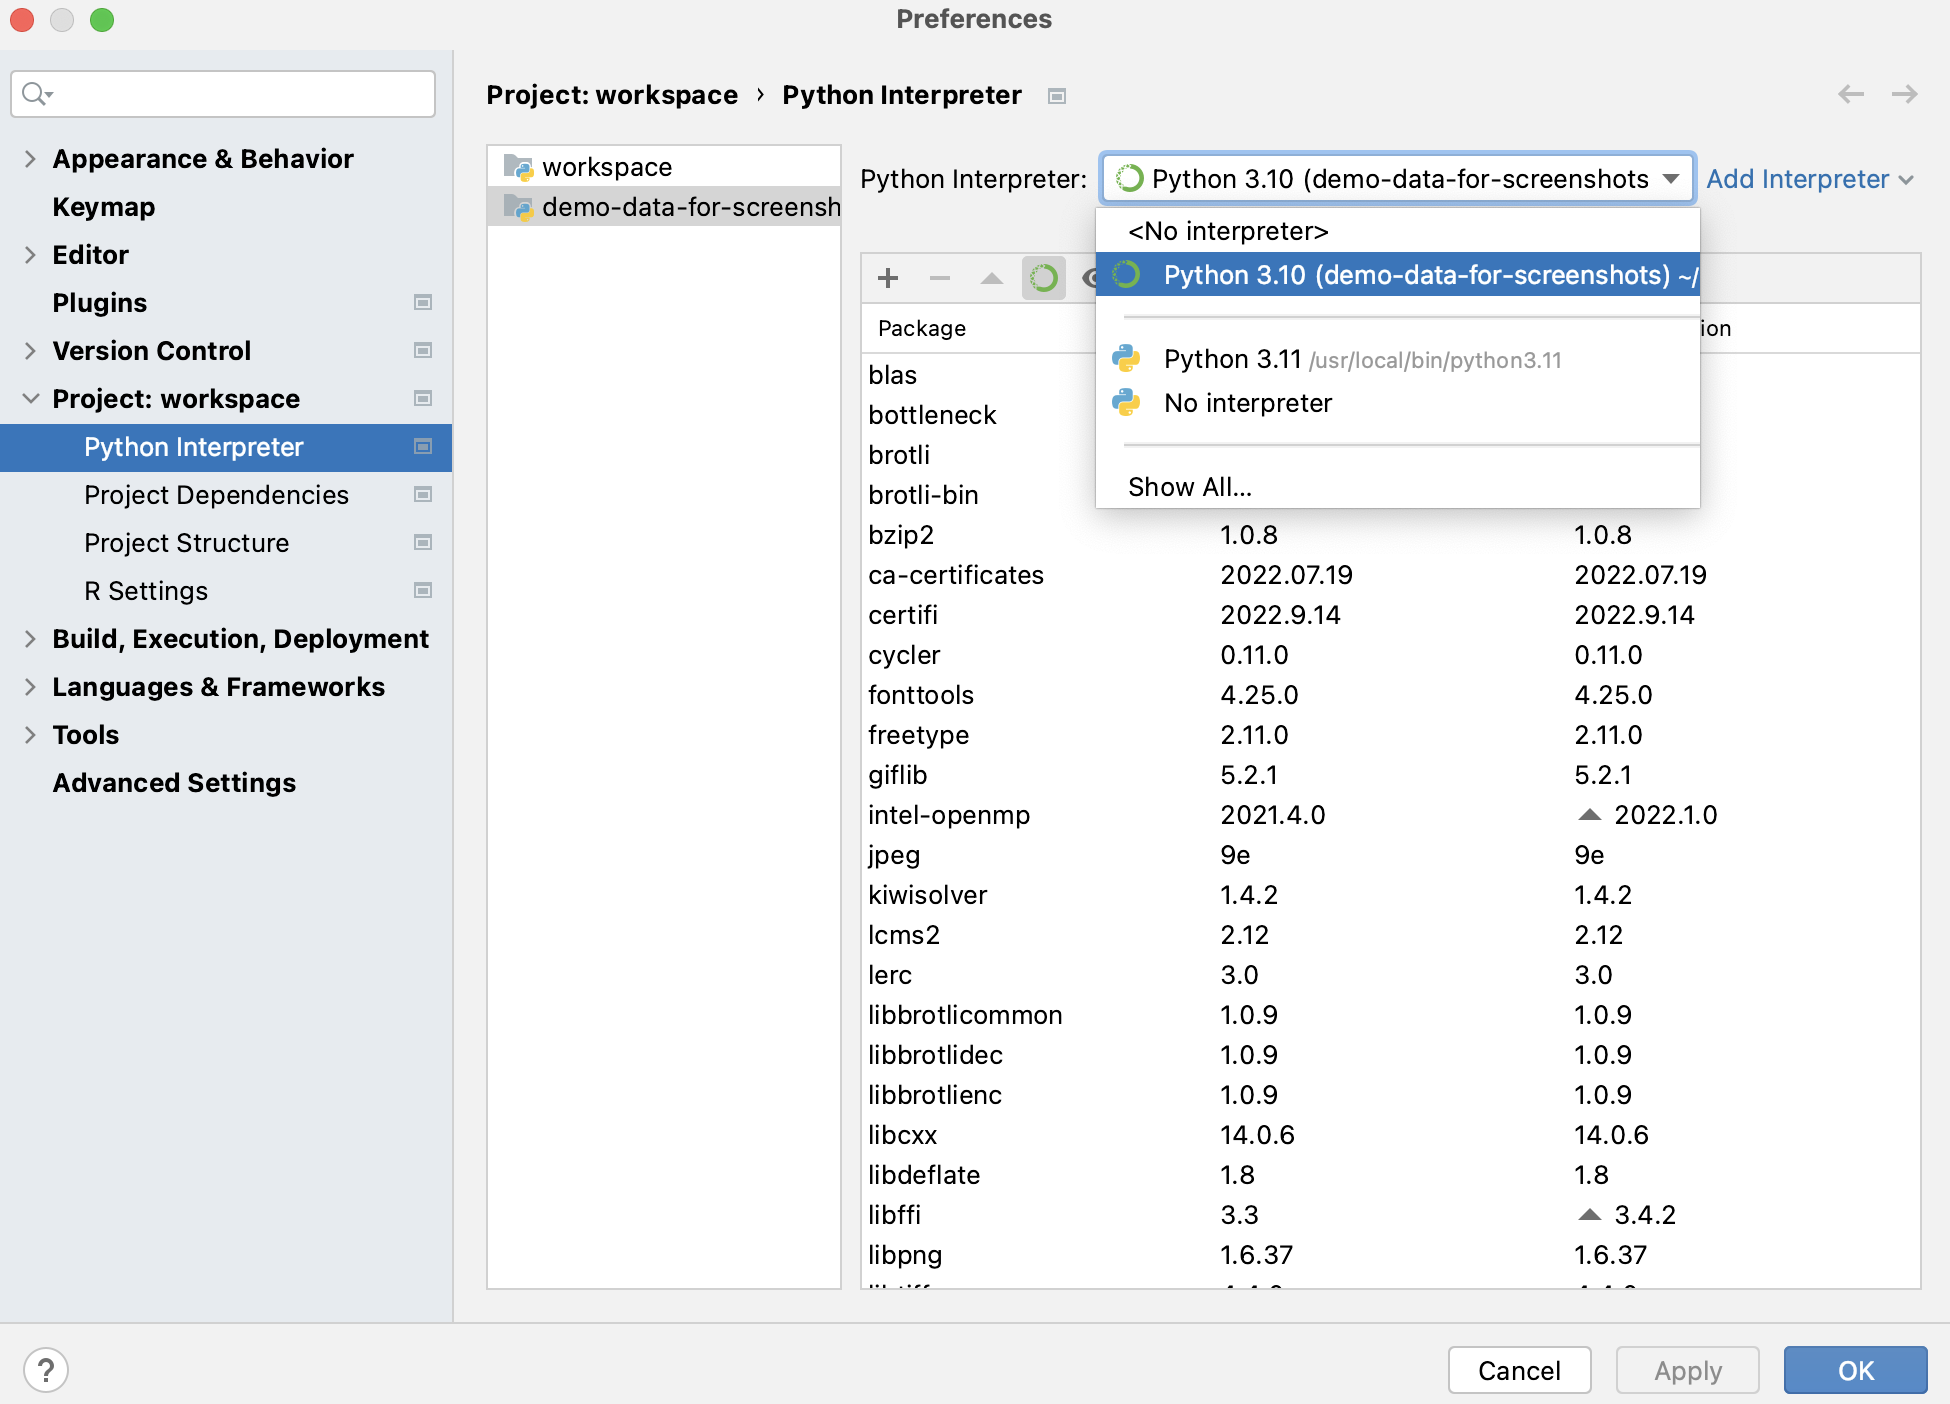Open Plugins settings
This screenshot has width=1950, height=1404.
click(x=100, y=303)
